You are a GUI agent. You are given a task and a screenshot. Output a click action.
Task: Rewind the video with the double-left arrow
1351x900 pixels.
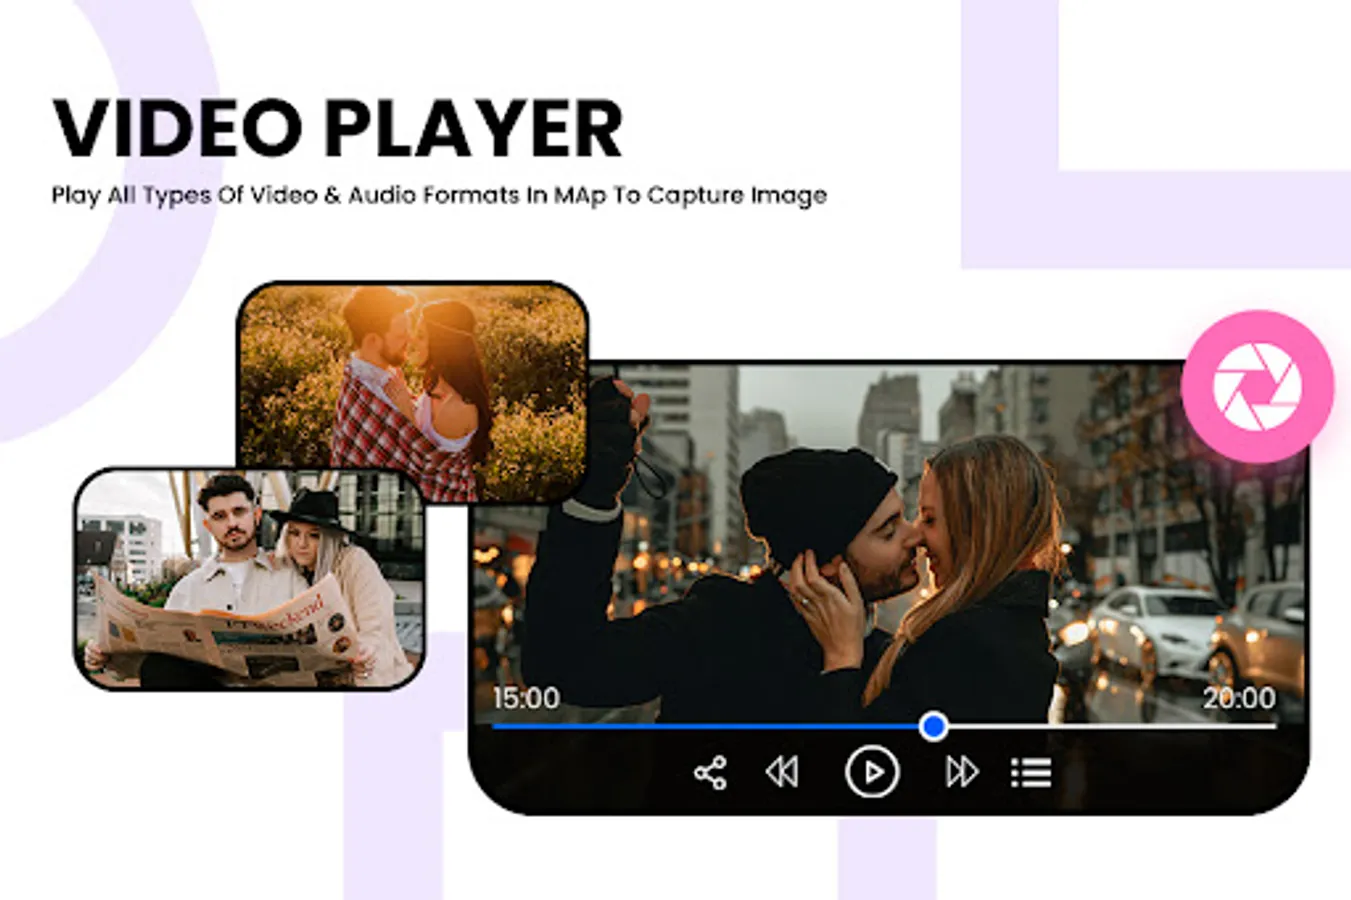(x=782, y=772)
